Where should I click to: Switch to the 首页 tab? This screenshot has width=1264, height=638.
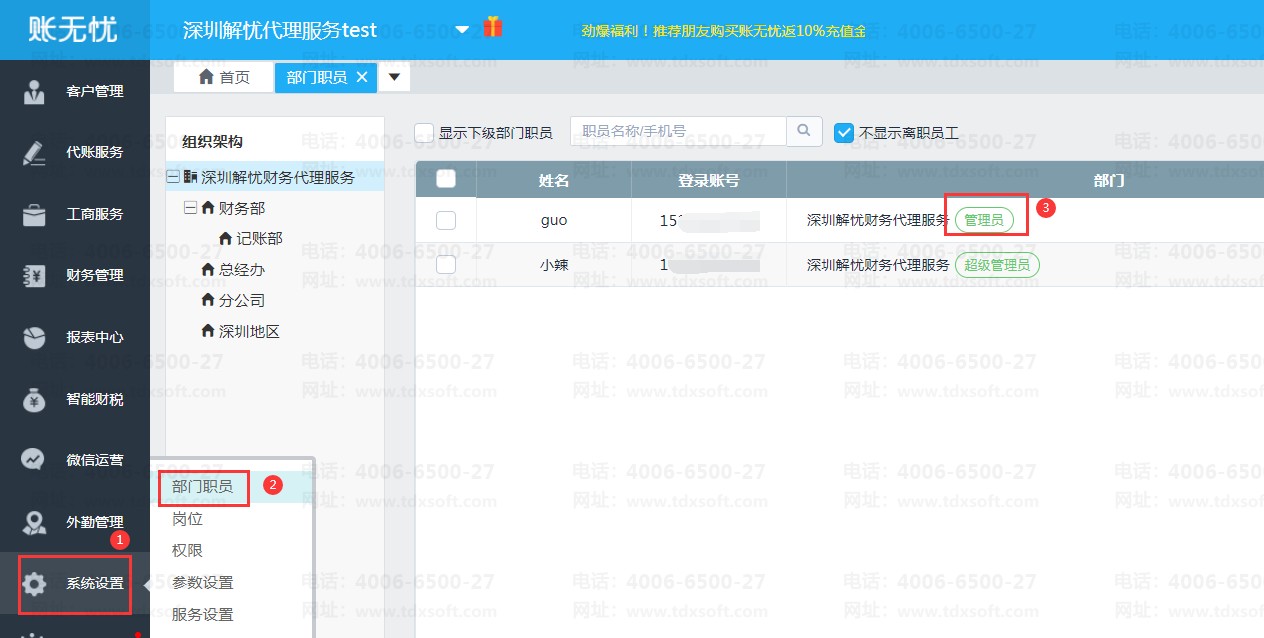click(225, 77)
